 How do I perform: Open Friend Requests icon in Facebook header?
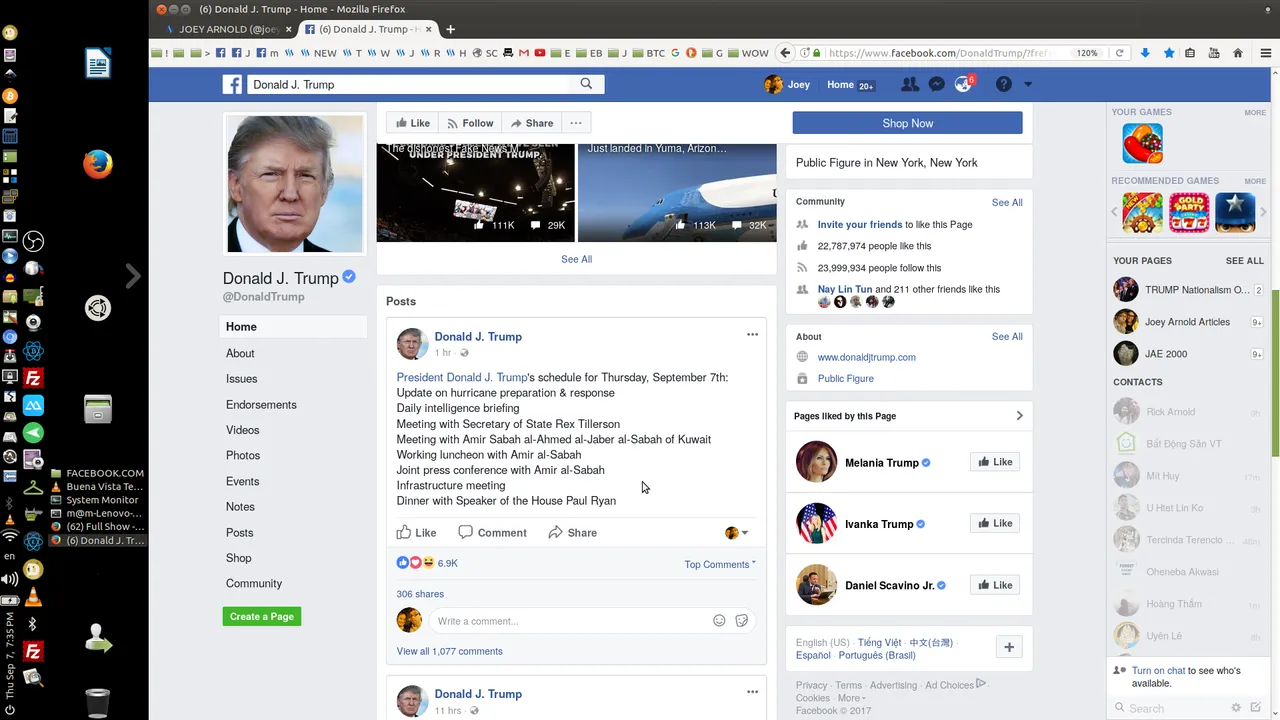[909, 85]
